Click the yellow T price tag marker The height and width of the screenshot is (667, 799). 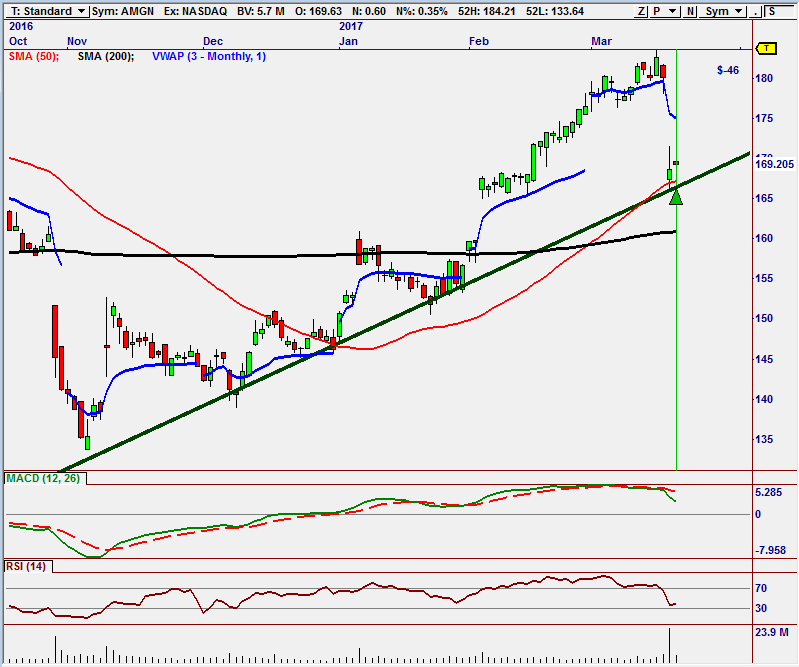pyautogui.click(x=766, y=48)
